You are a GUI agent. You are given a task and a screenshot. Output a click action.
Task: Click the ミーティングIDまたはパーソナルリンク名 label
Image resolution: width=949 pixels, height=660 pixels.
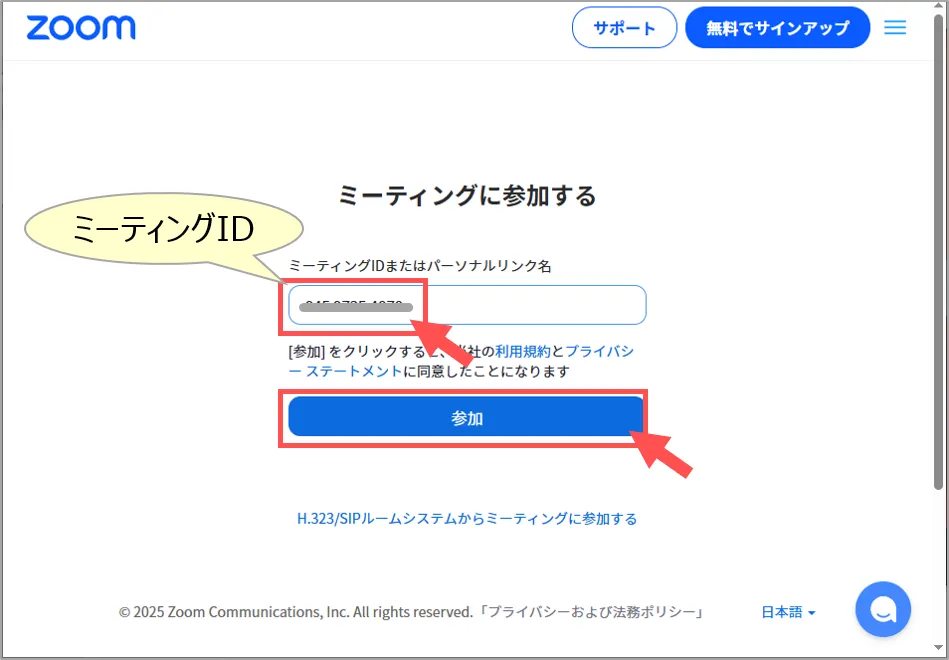coord(420,266)
